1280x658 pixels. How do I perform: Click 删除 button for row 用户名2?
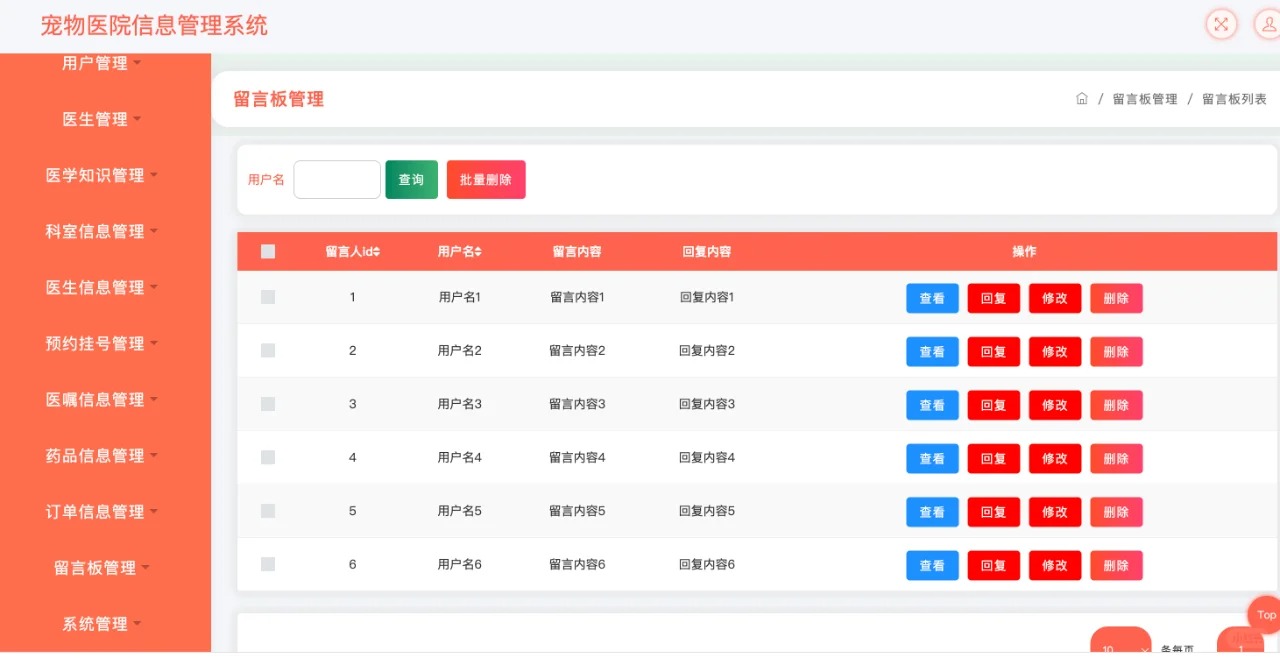click(1116, 351)
